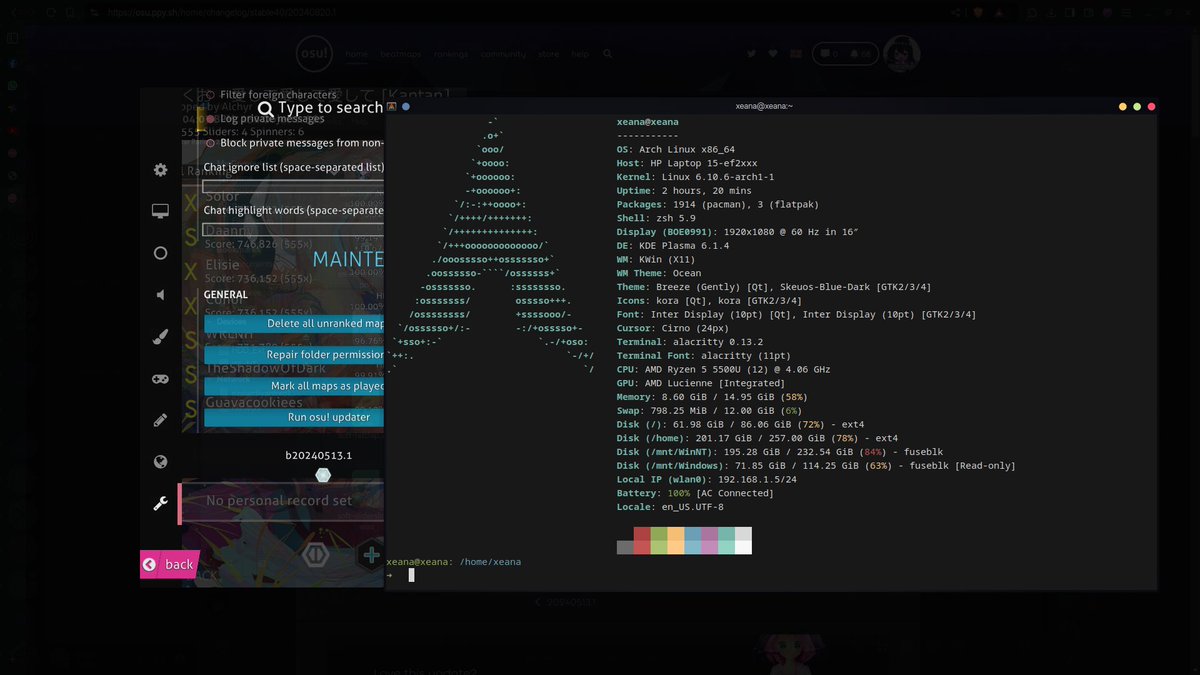The height and width of the screenshot is (675, 1200).
Task: Open the store menu on osu! website
Action: (548, 54)
